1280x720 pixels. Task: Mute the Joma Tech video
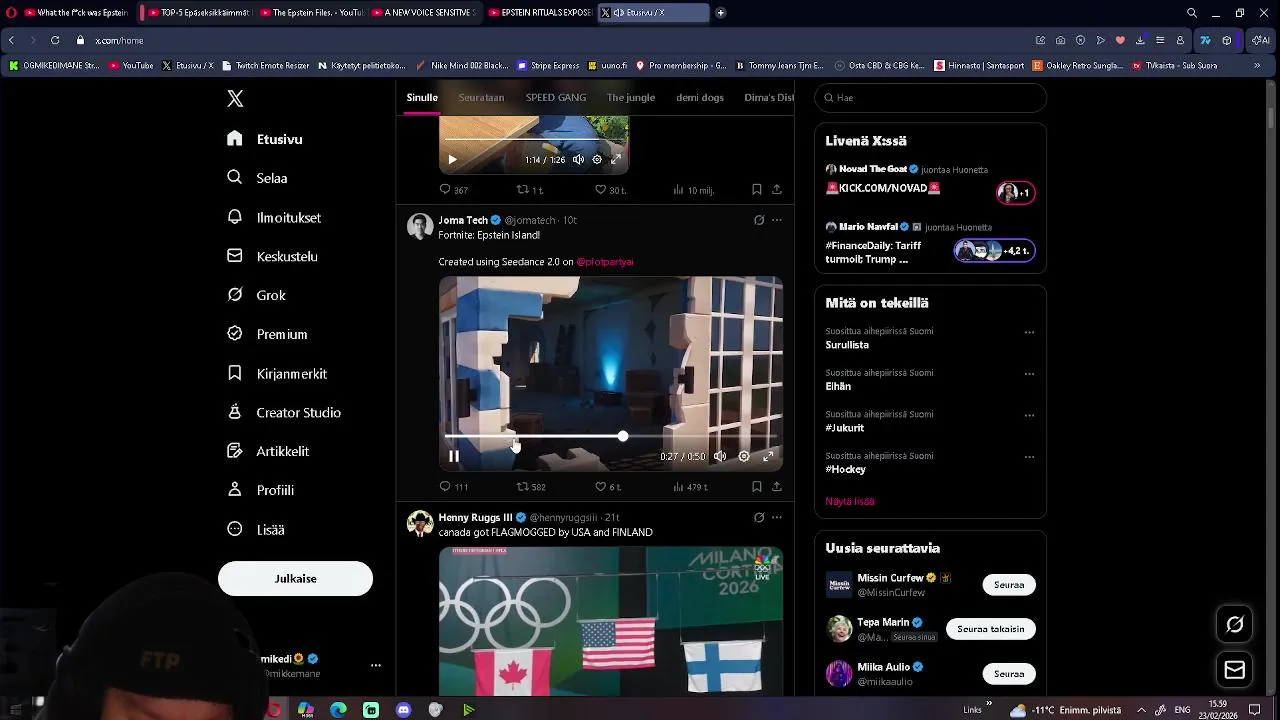719,456
